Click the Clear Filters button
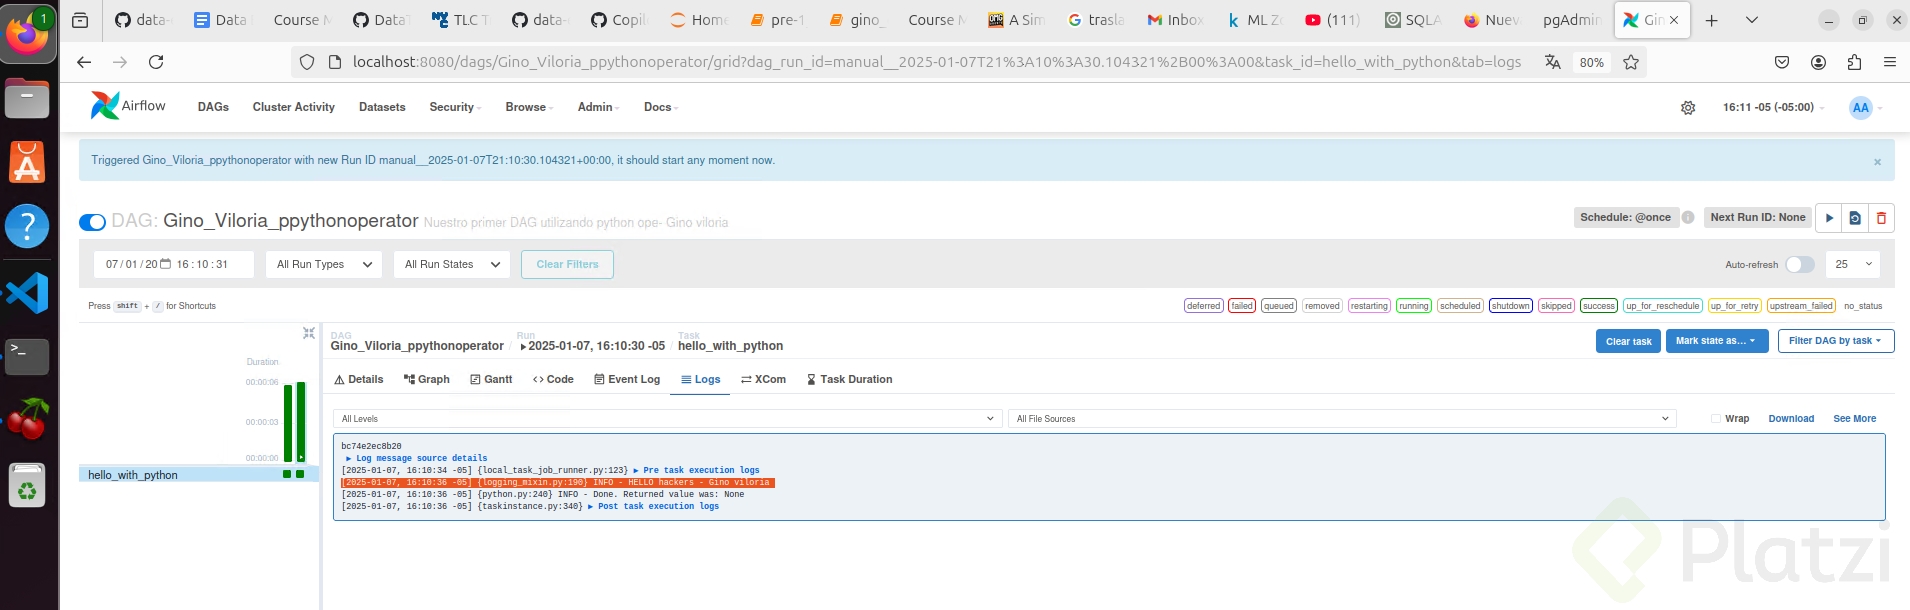This screenshot has height=610, width=1910. 567,265
